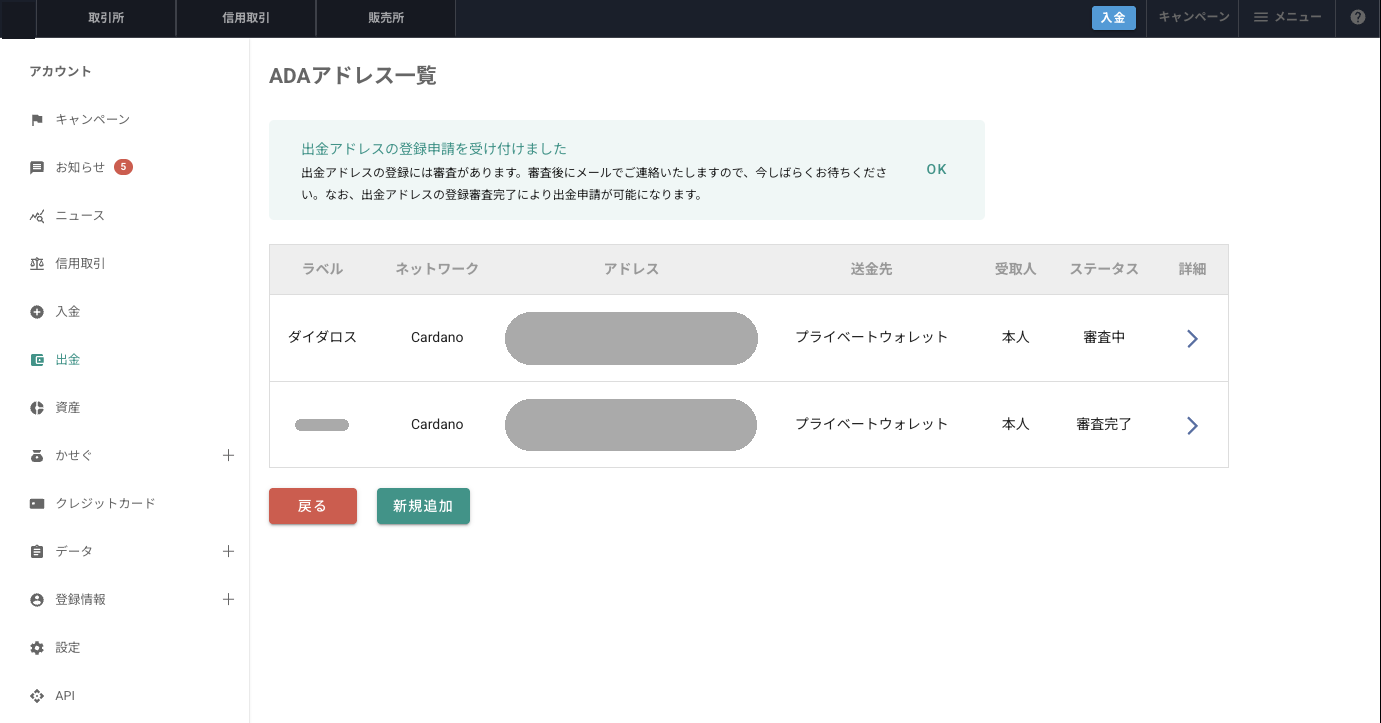Click the 出金アドレスの登録申請を受け付けました notice title
This screenshot has width=1381, height=723.
click(434, 149)
